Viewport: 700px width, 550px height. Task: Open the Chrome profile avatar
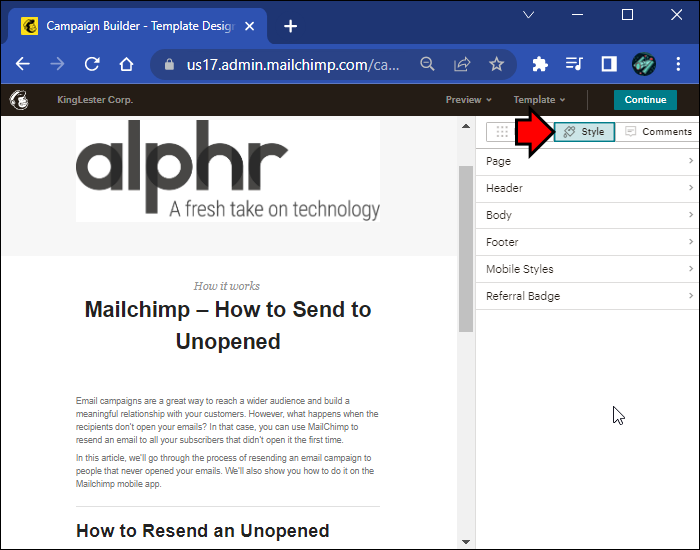(644, 64)
